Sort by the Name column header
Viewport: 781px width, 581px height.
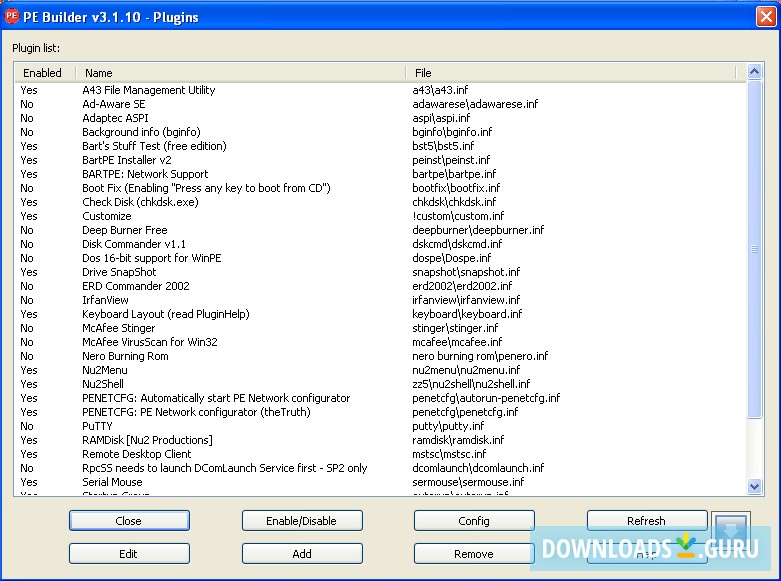click(x=241, y=73)
